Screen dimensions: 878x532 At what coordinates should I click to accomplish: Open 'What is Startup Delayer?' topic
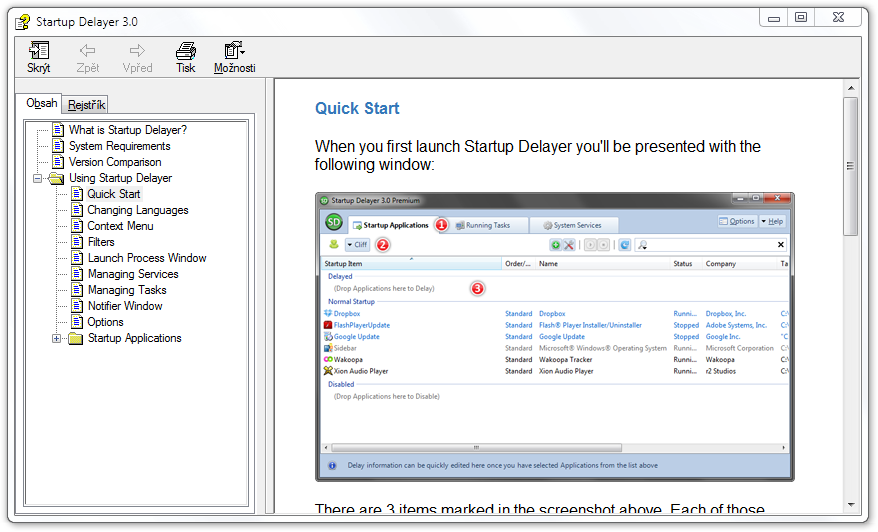point(128,130)
